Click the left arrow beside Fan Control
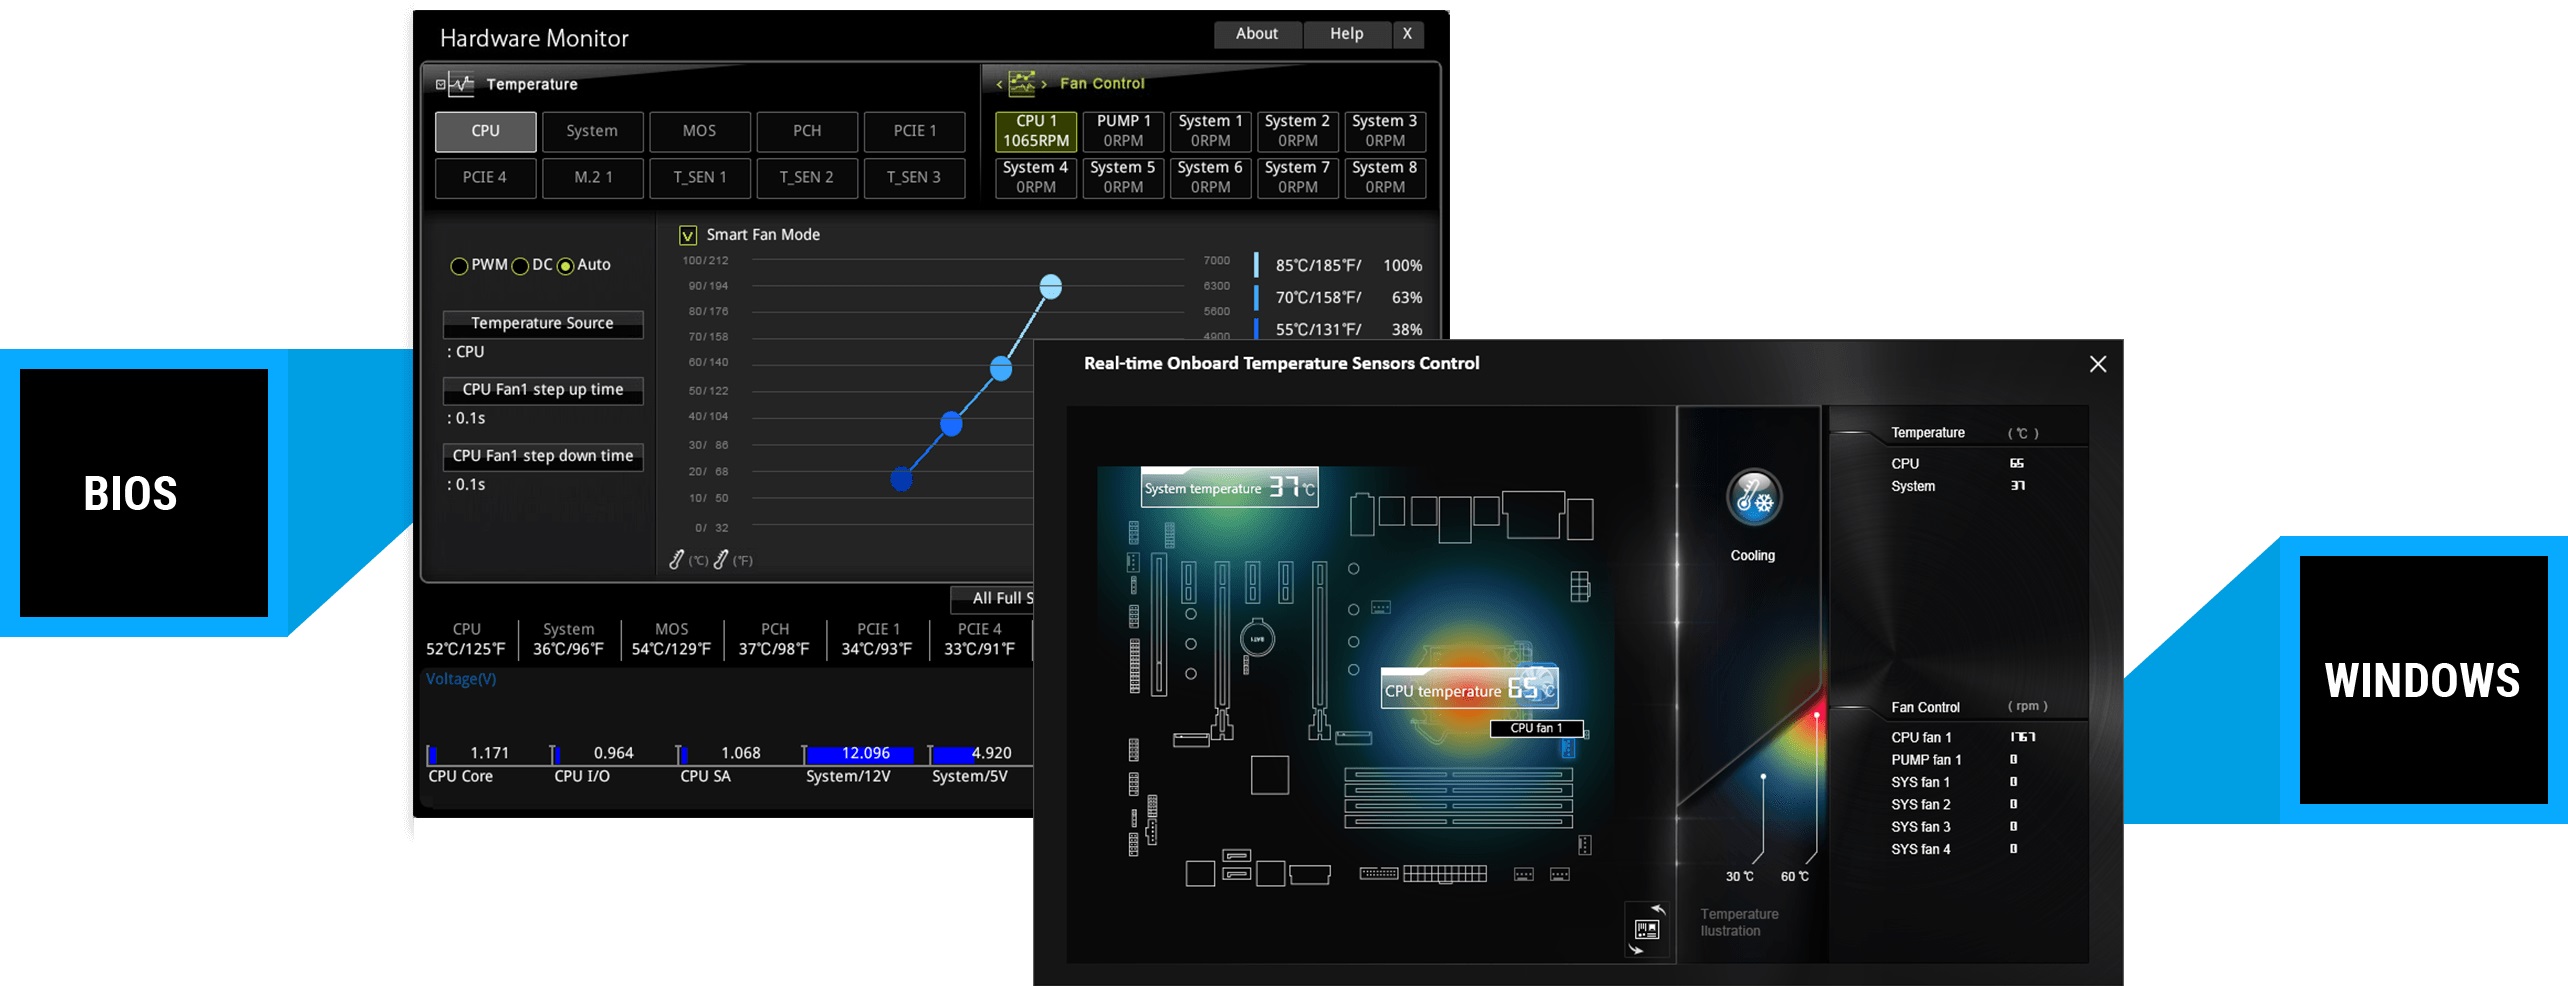The height and width of the screenshot is (986, 2568). [999, 84]
